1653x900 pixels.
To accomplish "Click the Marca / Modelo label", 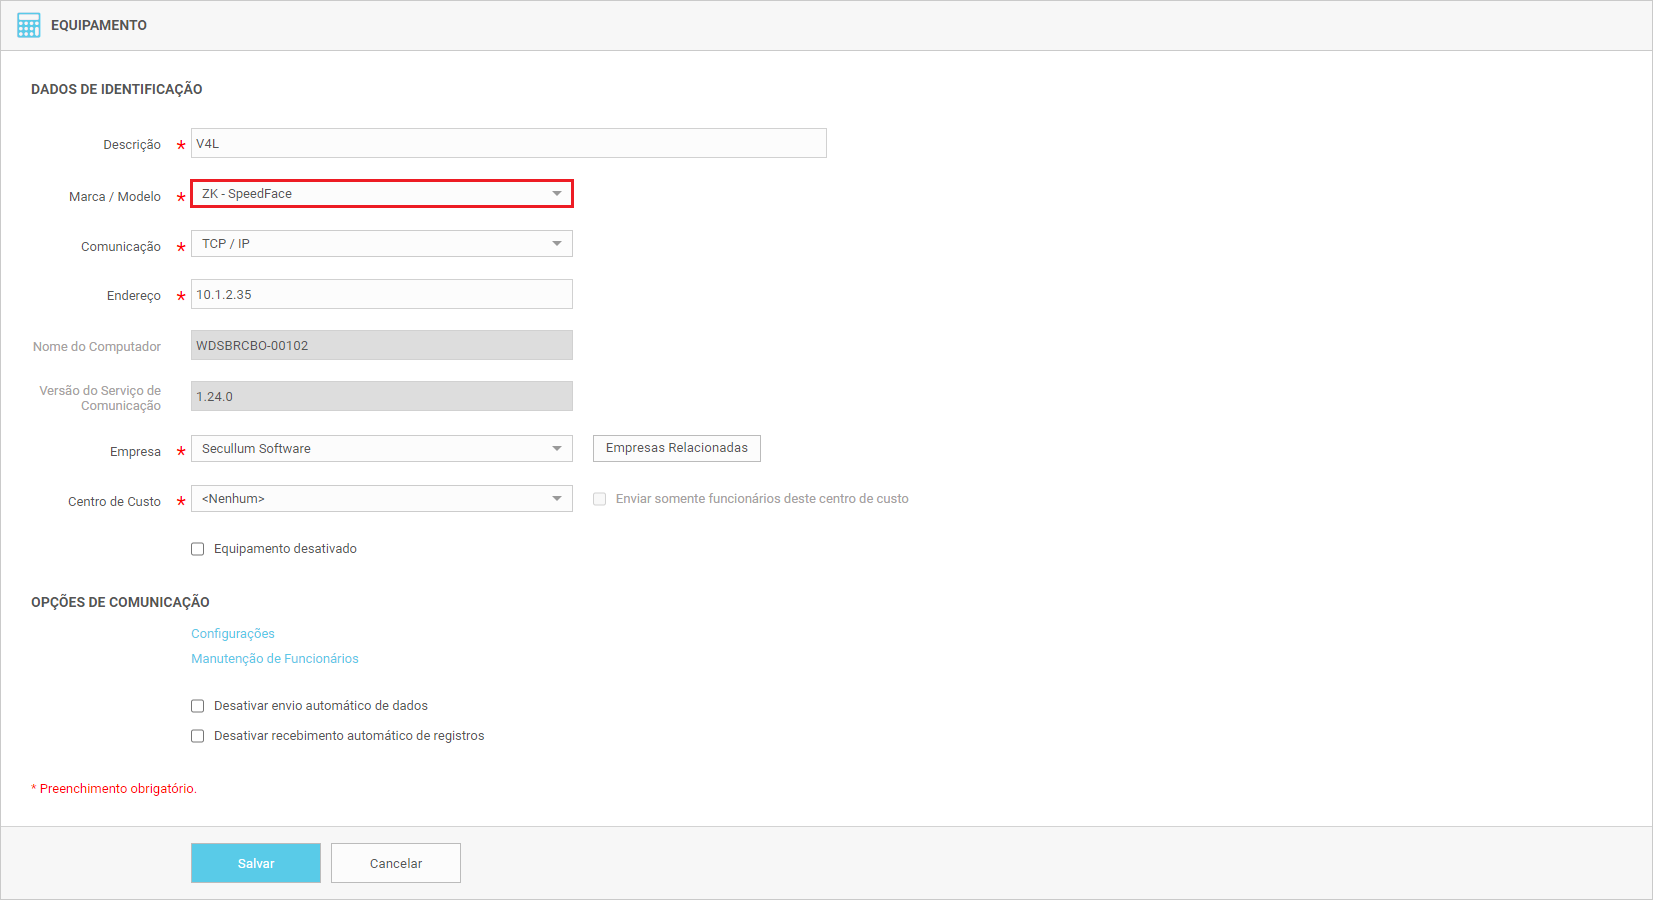I will click(115, 197).
